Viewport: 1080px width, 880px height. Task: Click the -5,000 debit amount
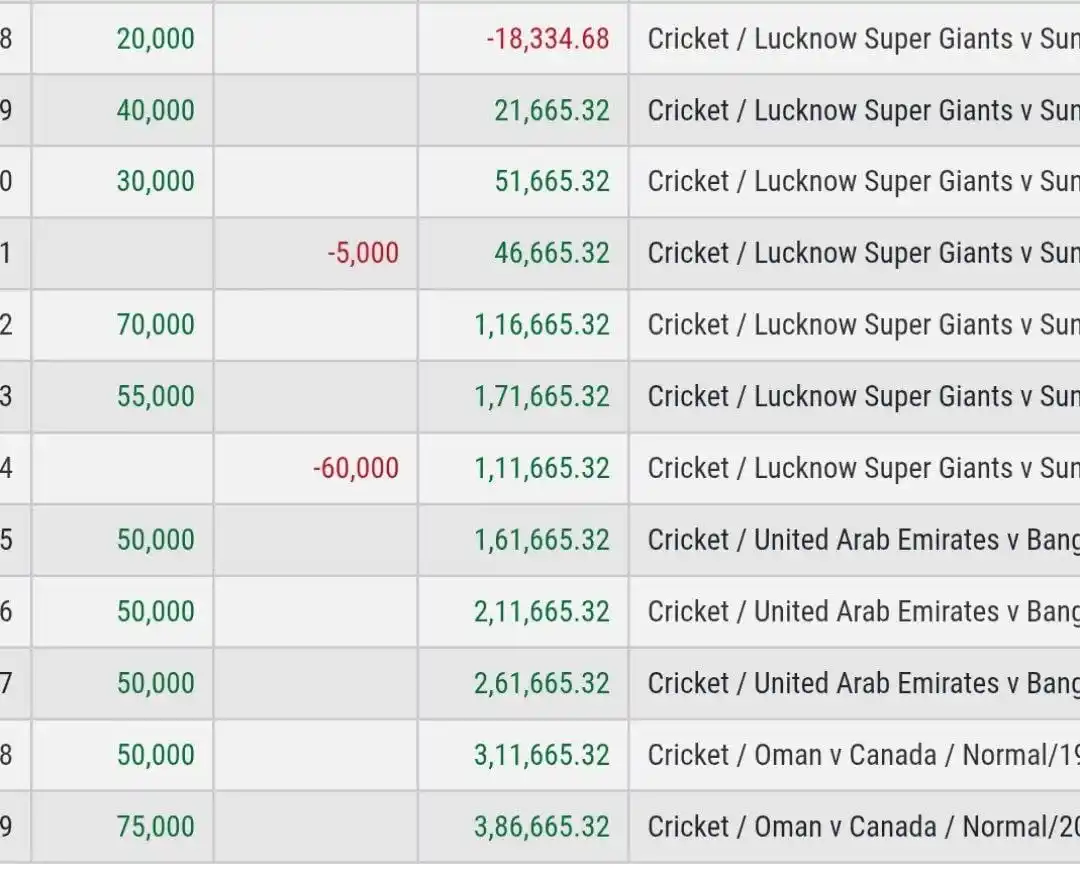[362, 253]
